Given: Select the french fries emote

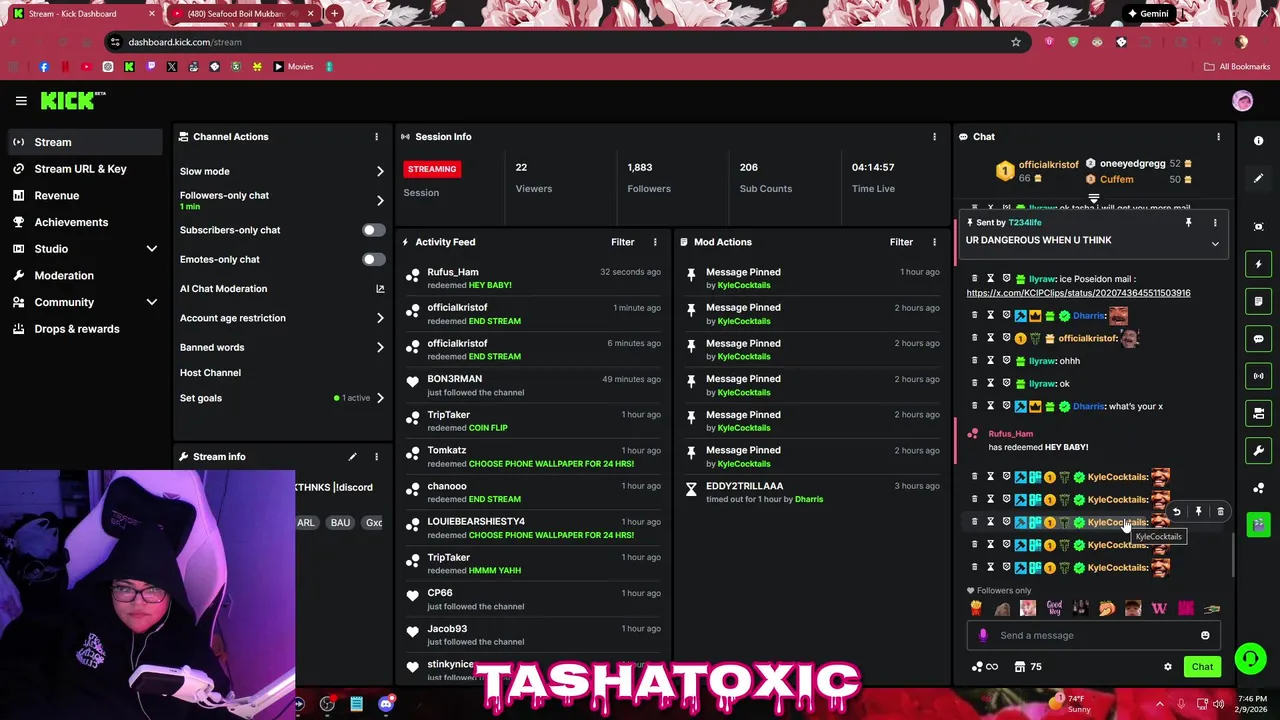Looking at the screenshot, I should pyautogui.click(x=977, y=608).
